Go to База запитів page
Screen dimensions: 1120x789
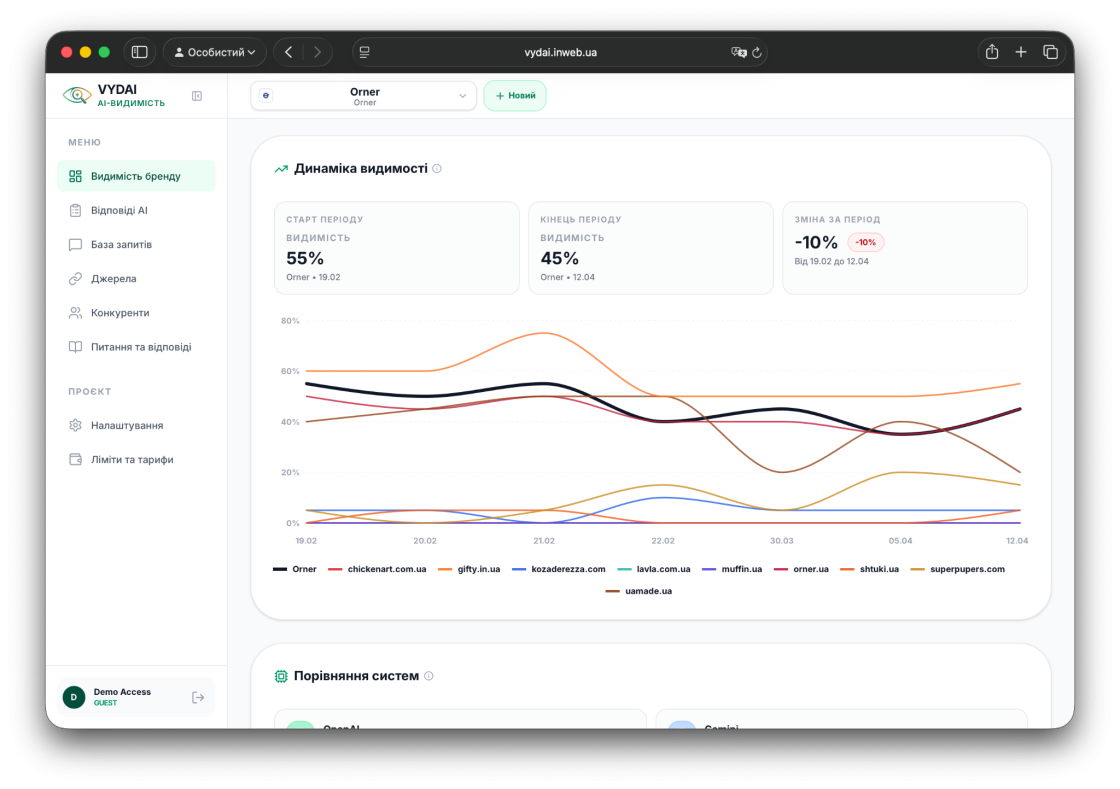pyautogui.click(x=136, y=244)
